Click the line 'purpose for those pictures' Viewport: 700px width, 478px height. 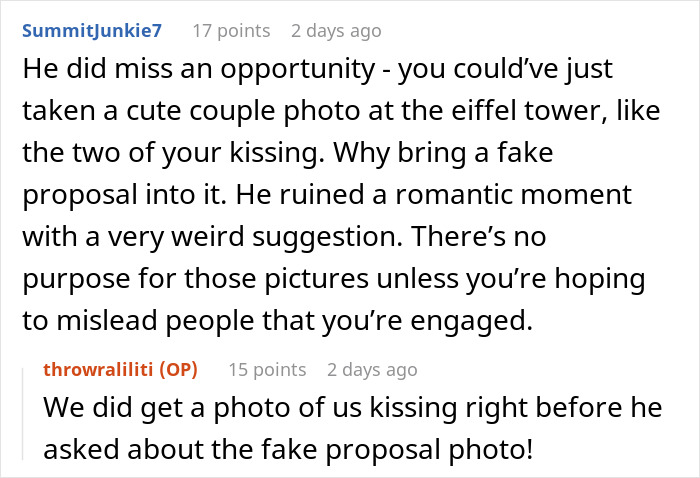tap(333, 280)
